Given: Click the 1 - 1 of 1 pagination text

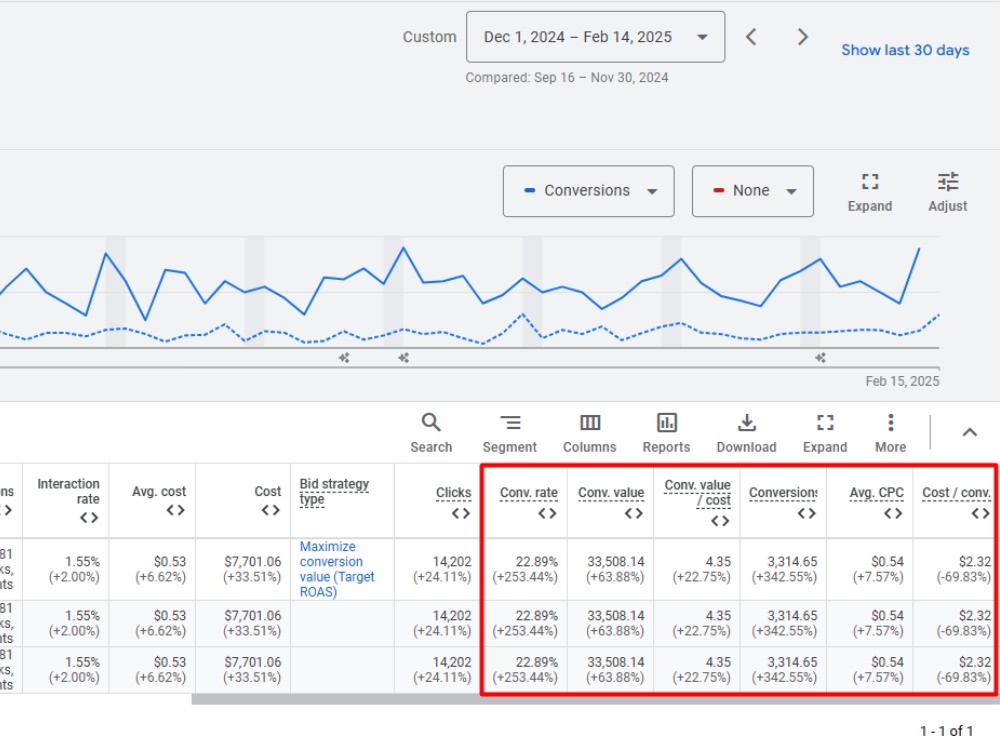Looking at the screenshot, I should pos(946,731).
